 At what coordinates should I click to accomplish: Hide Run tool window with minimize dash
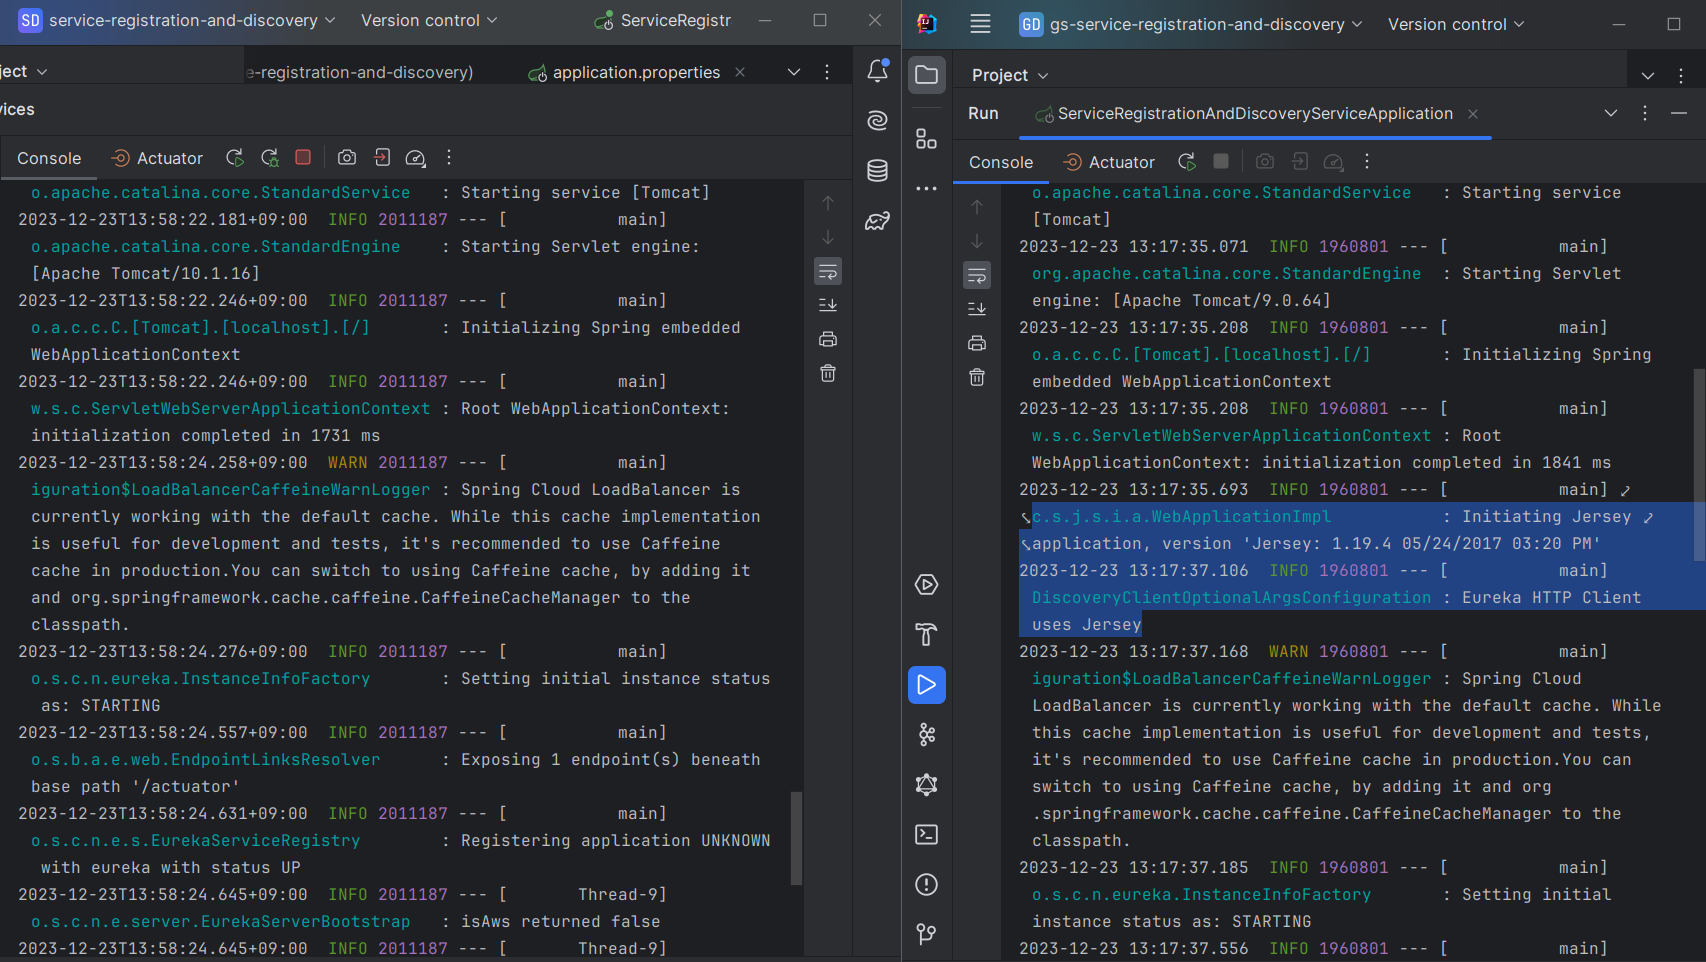point(1679,114)
